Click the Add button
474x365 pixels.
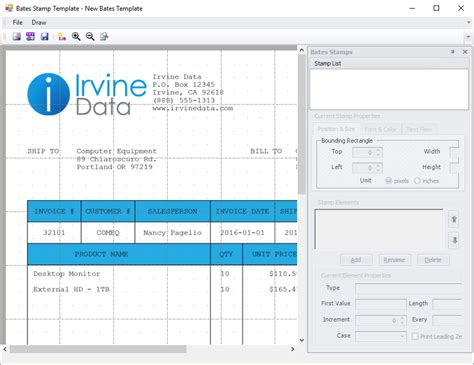[x=356, y=260]
